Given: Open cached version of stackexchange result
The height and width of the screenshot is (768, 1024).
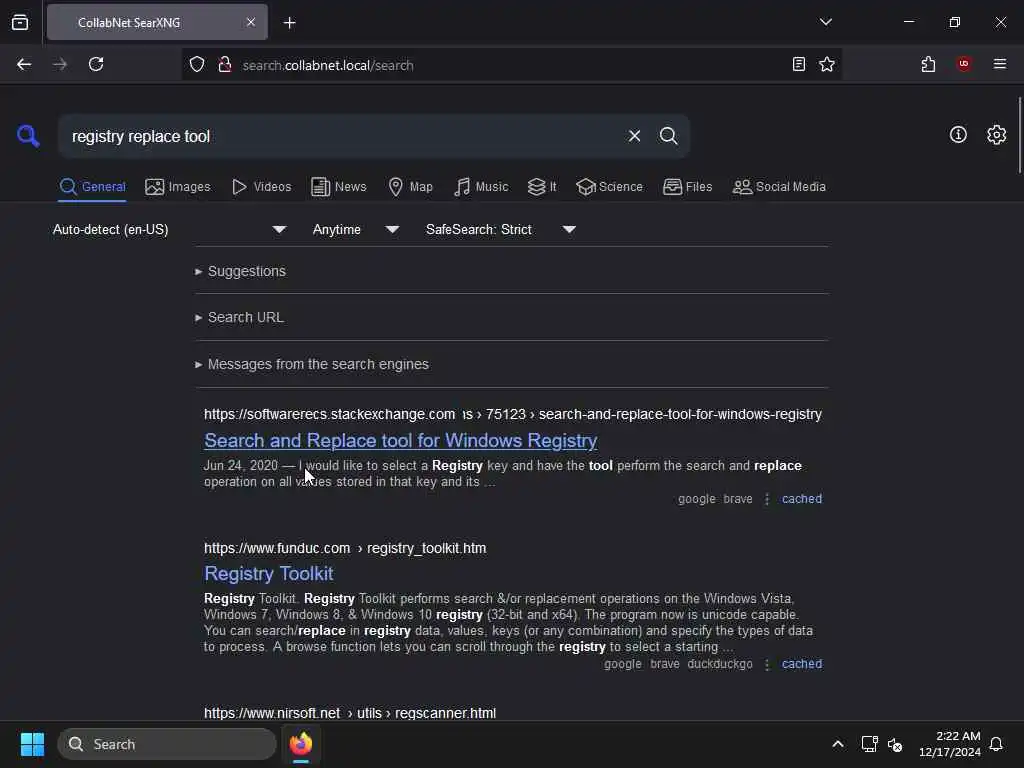Looking at the screenshot, I should 802,499.
